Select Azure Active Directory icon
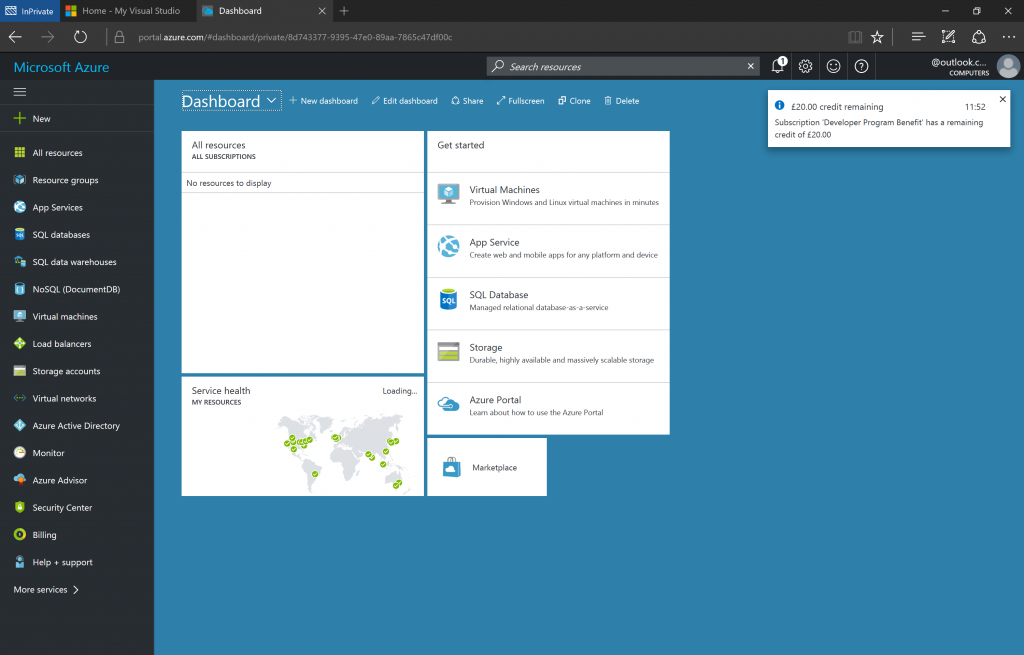The image size is (1024, 655). point(20,425)
